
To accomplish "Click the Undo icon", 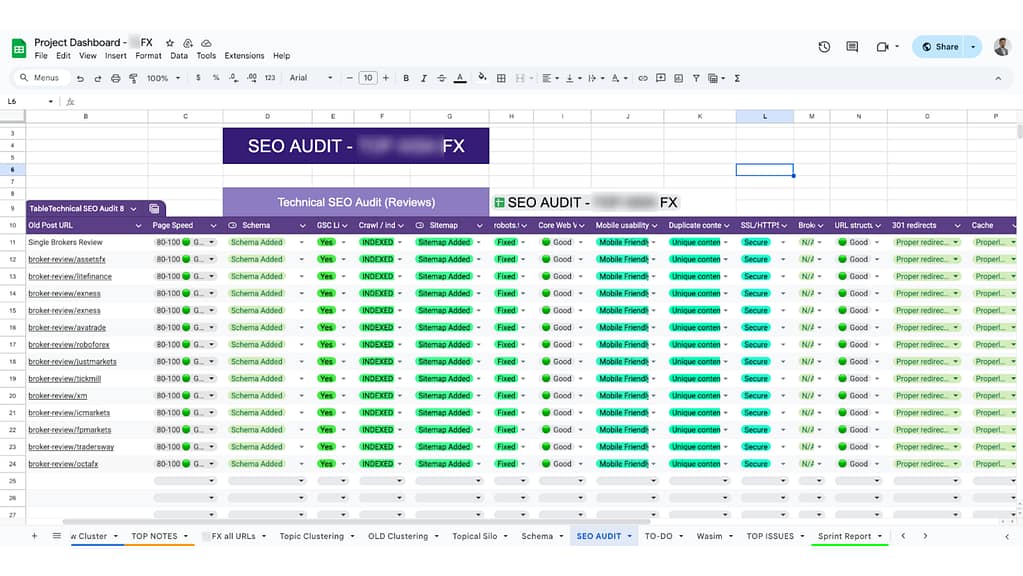I will point(80,78).
